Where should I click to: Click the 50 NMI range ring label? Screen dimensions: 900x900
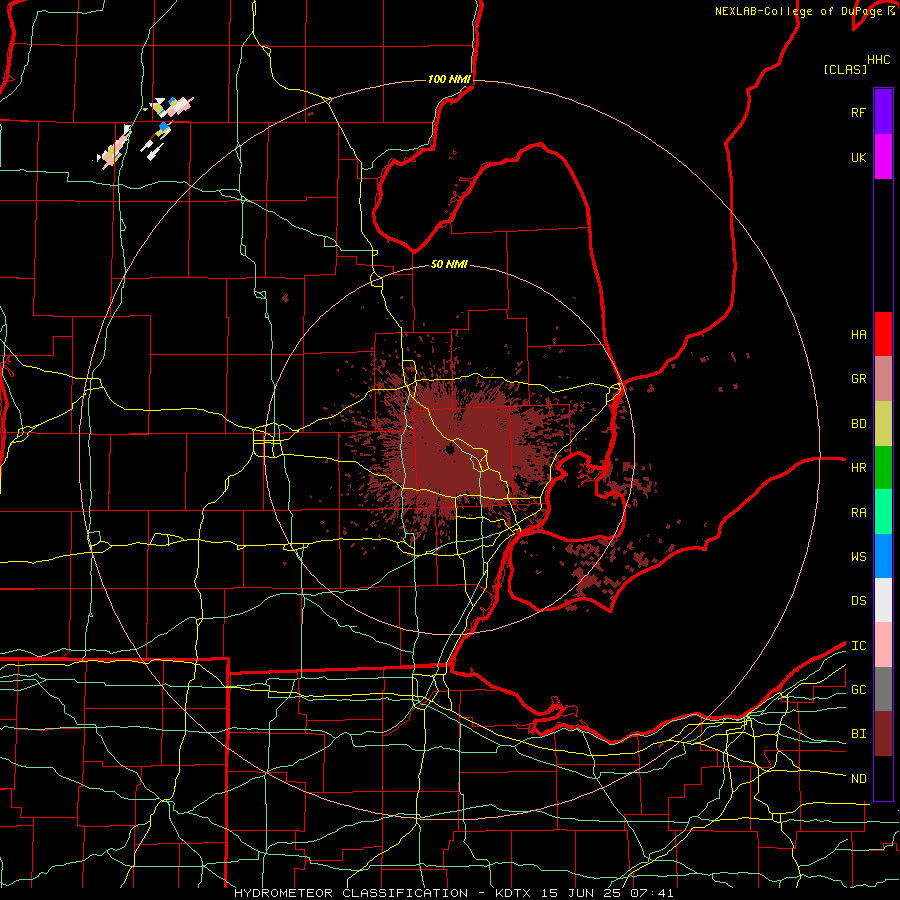coord(449,264)
